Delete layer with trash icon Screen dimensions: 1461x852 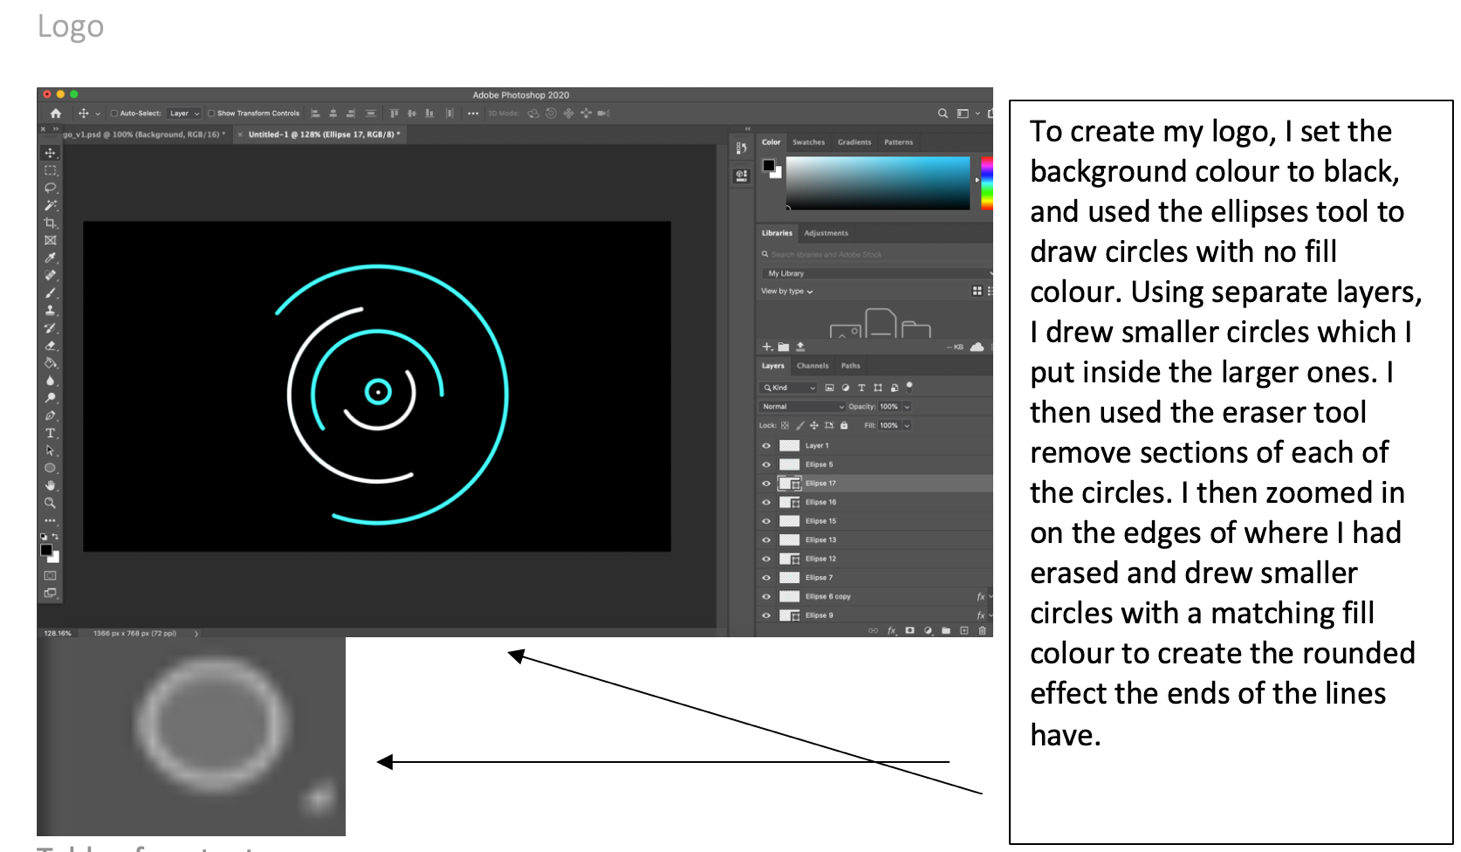982,631
